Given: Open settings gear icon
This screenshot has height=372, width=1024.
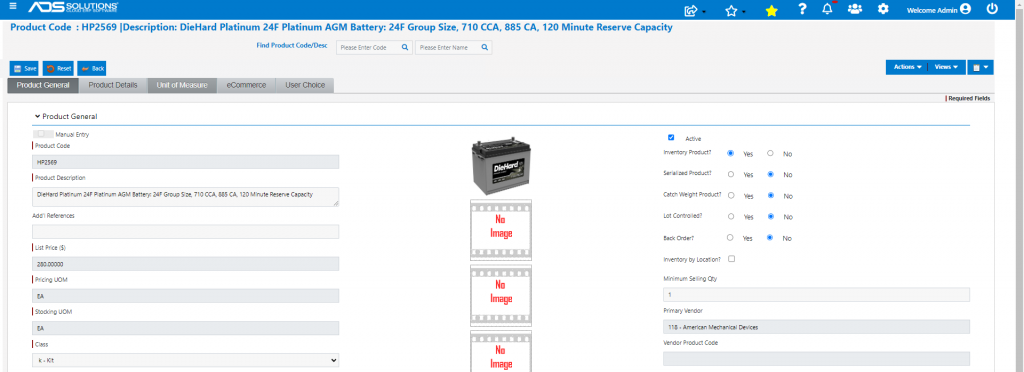Looking at the screenshot, I should 883,9.
